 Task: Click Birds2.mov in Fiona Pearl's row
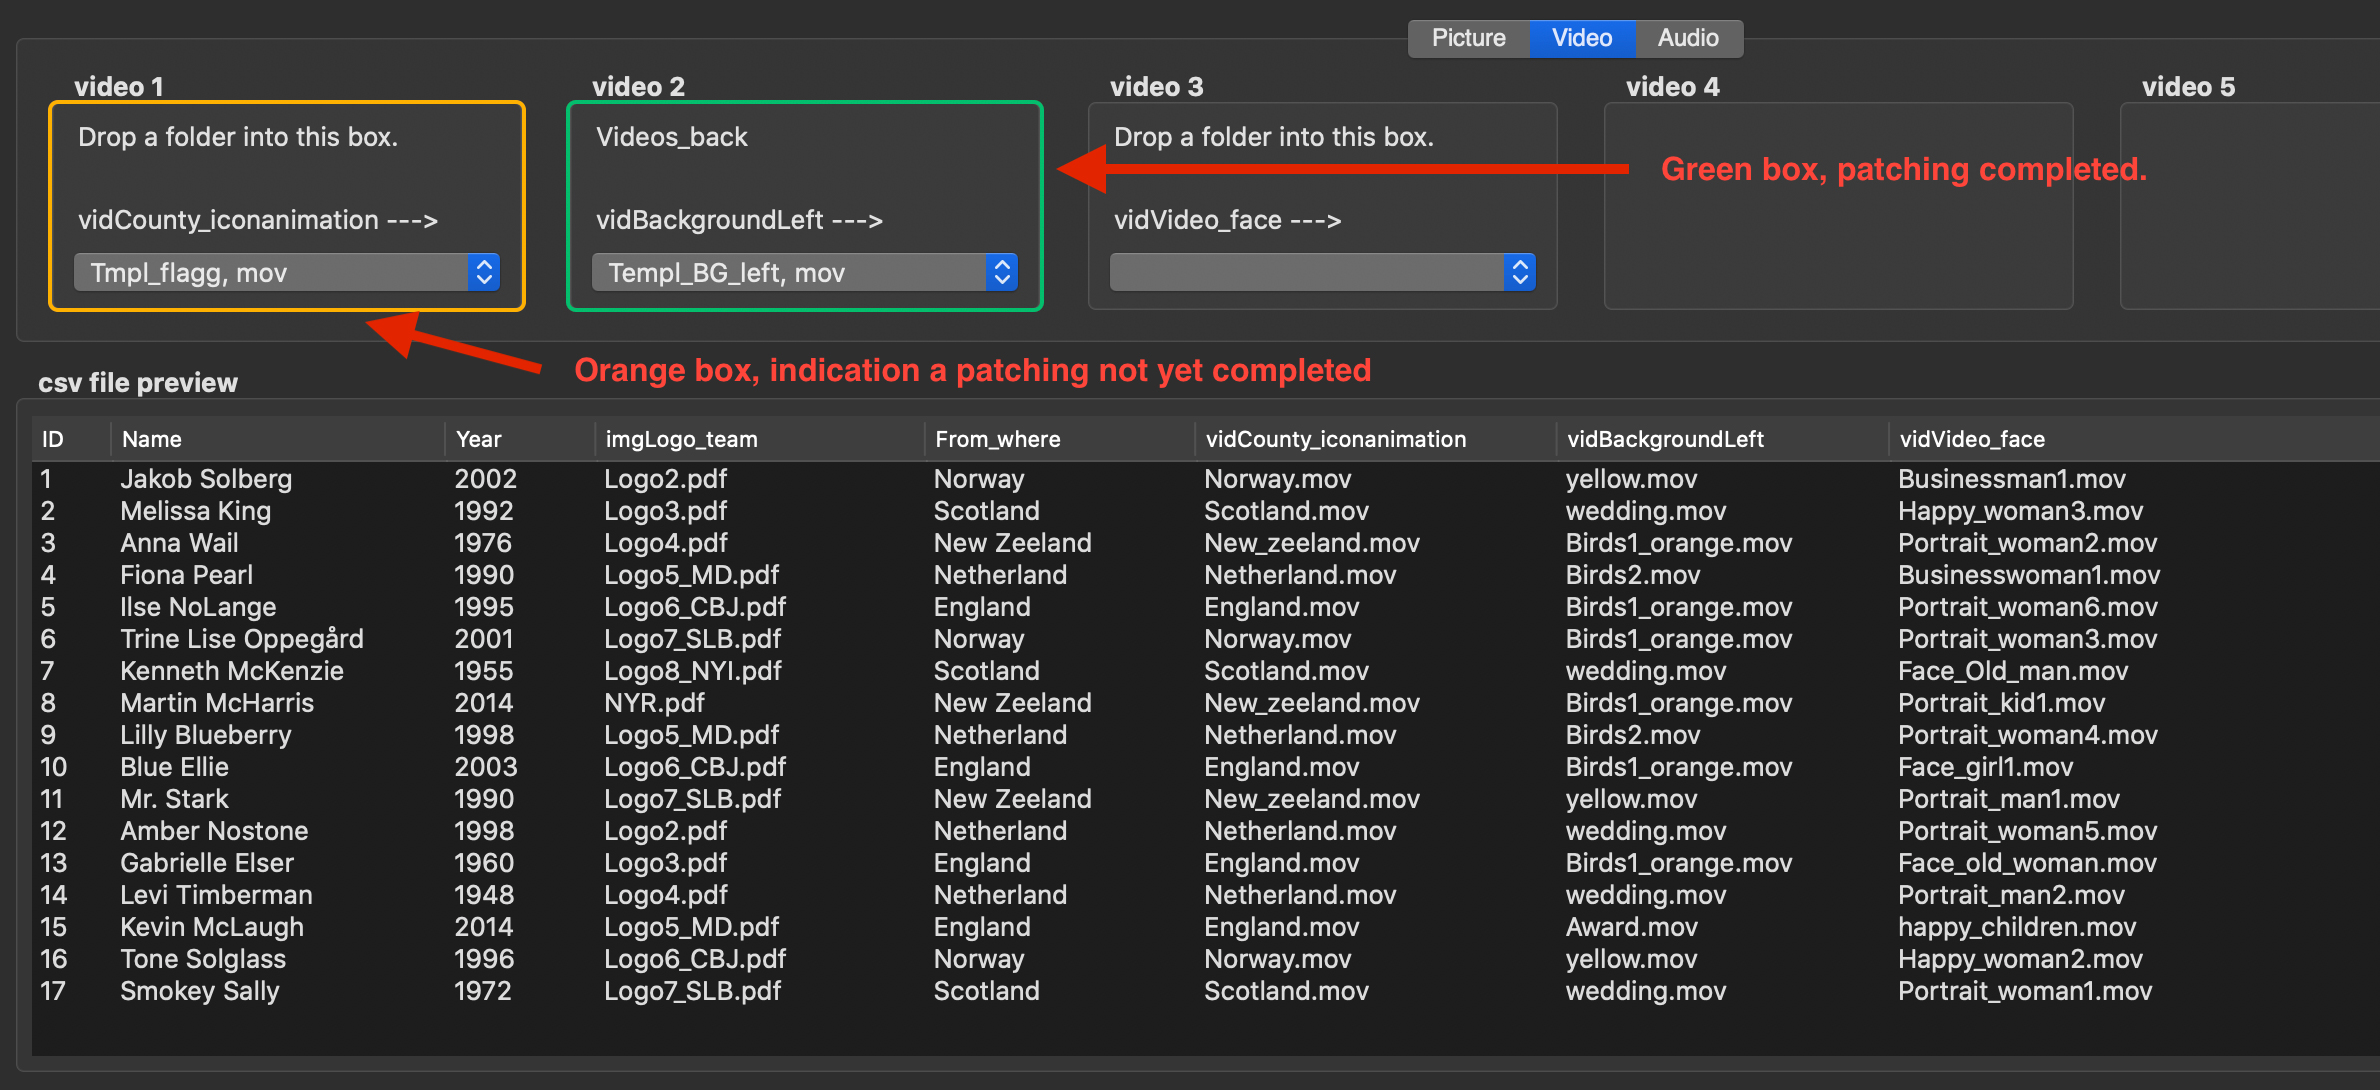[x=1633, y=575]
